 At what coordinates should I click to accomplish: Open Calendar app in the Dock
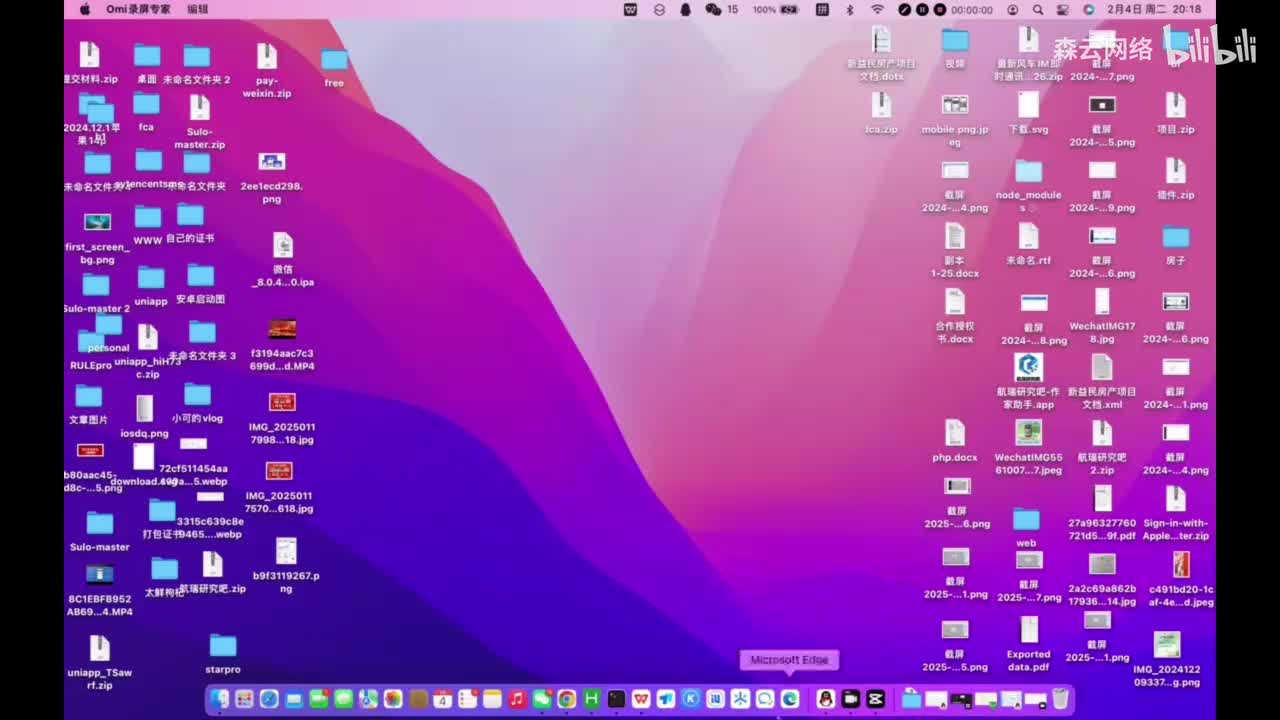tap(443, 699)
